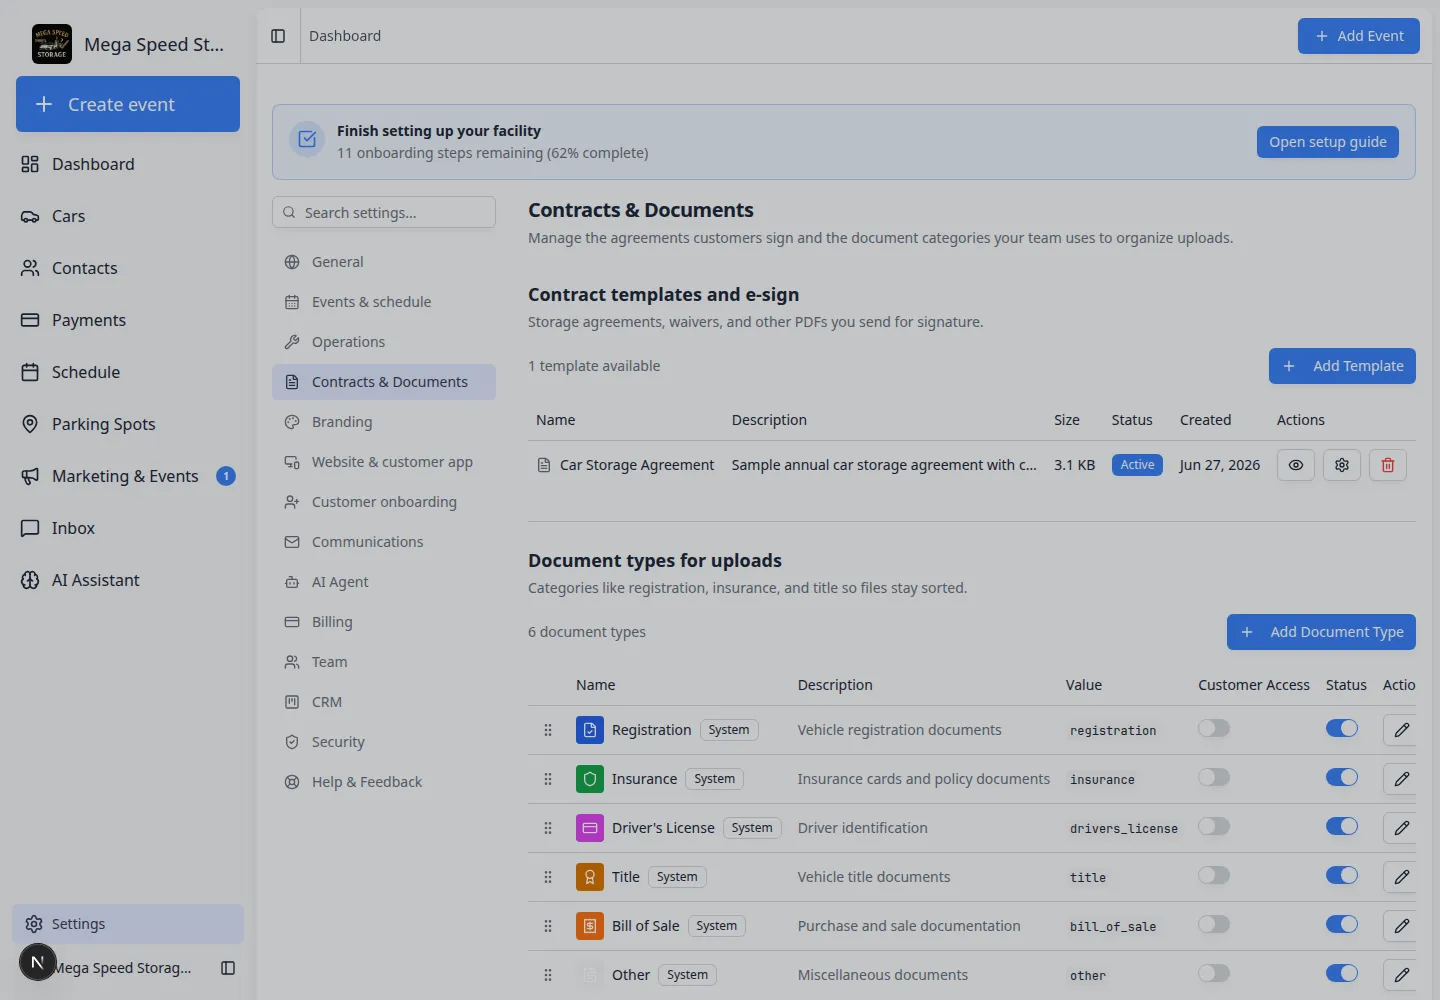Edit the Bill of Sale document type
The image size is (1440, 1000).
pos(1402,926)
